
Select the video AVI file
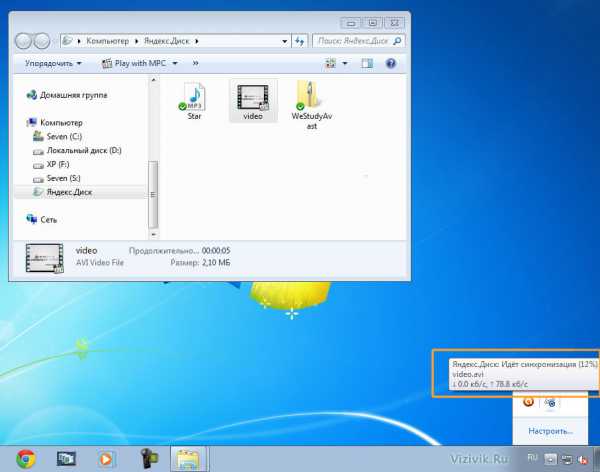[253, 101]
